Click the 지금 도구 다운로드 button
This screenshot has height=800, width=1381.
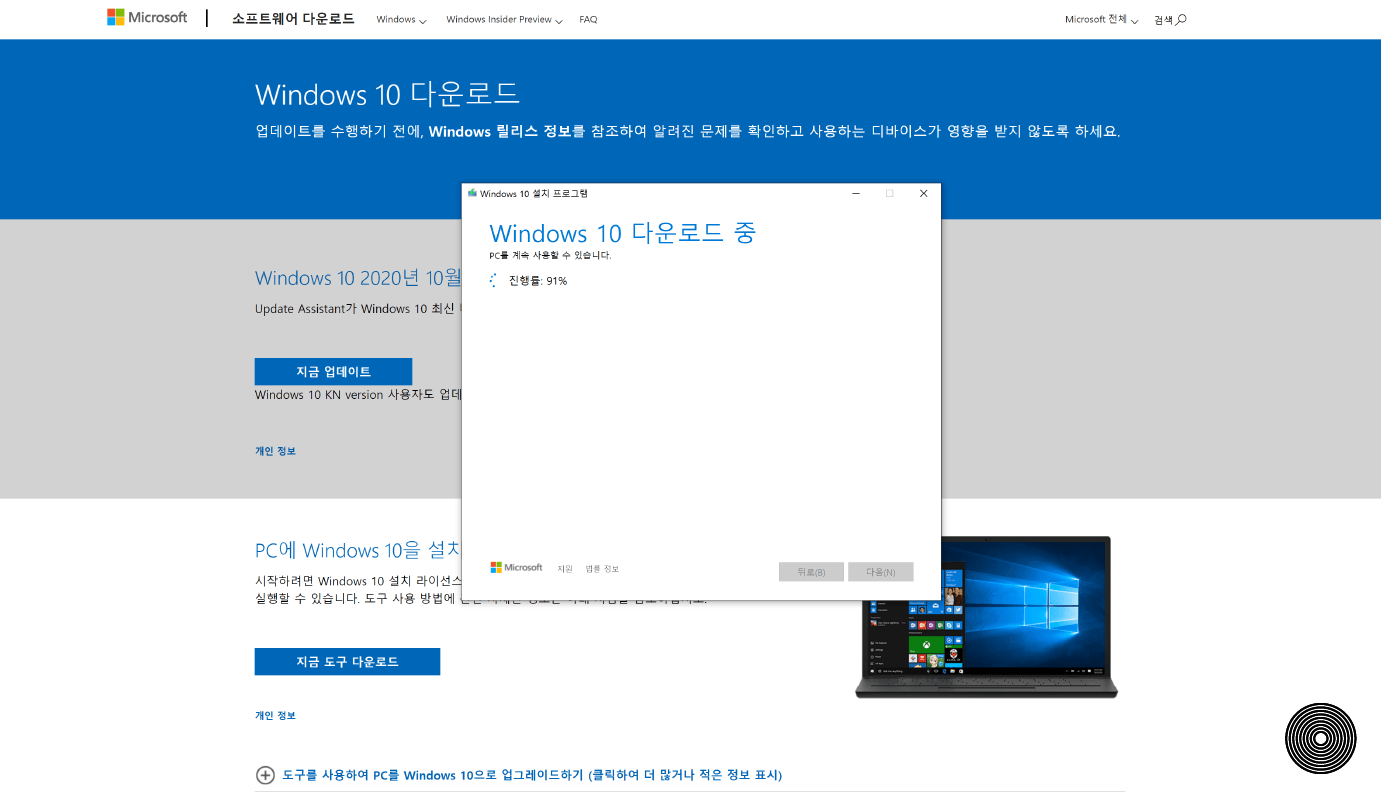(347, 661)
